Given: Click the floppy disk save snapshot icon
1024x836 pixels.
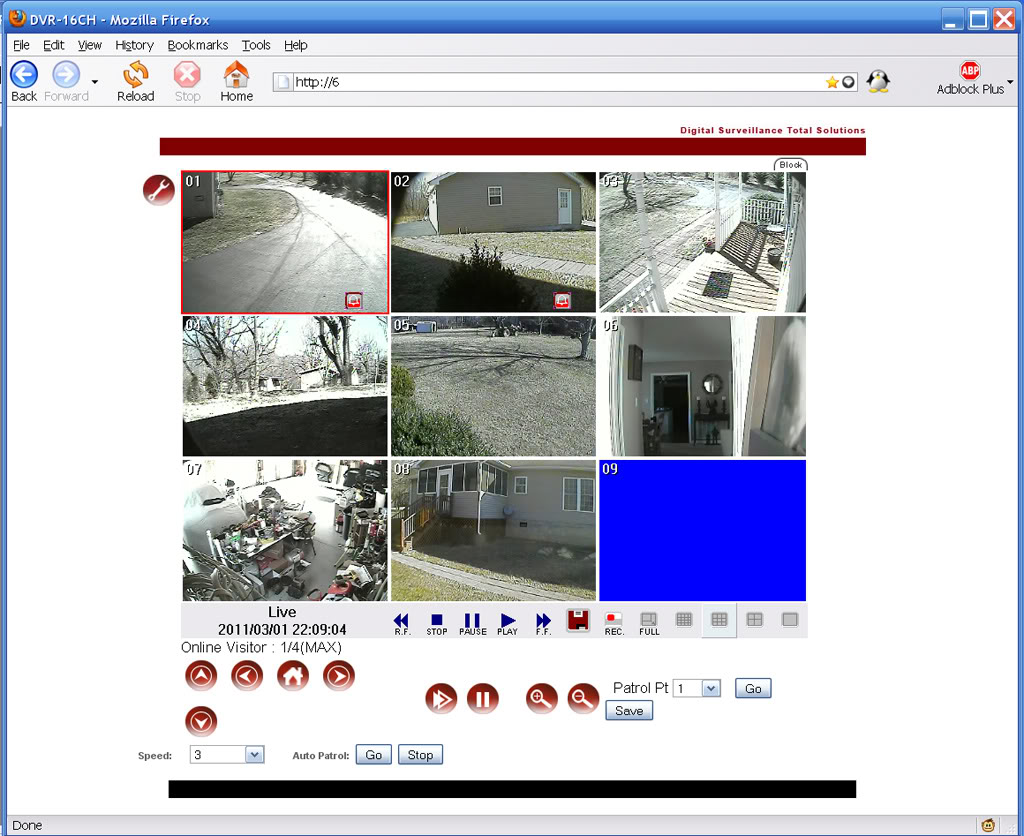Looking at the screenshot, I should (x=577, y=620).
